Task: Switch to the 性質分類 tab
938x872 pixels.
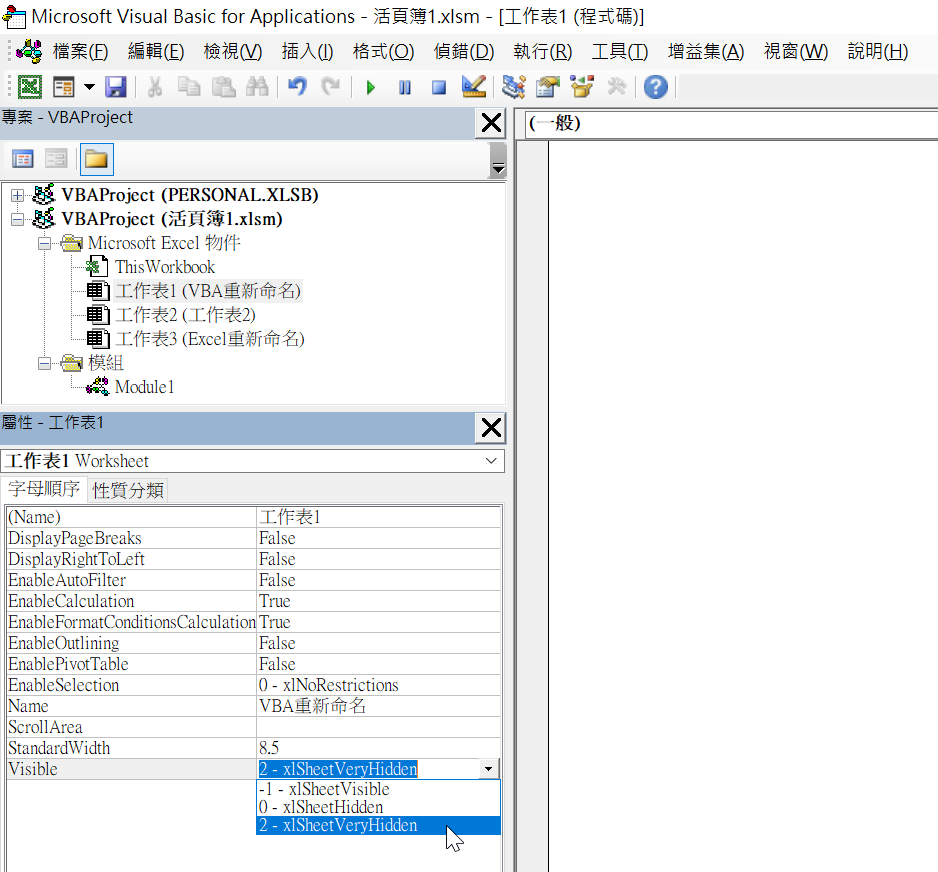Action: coord(128,490)
